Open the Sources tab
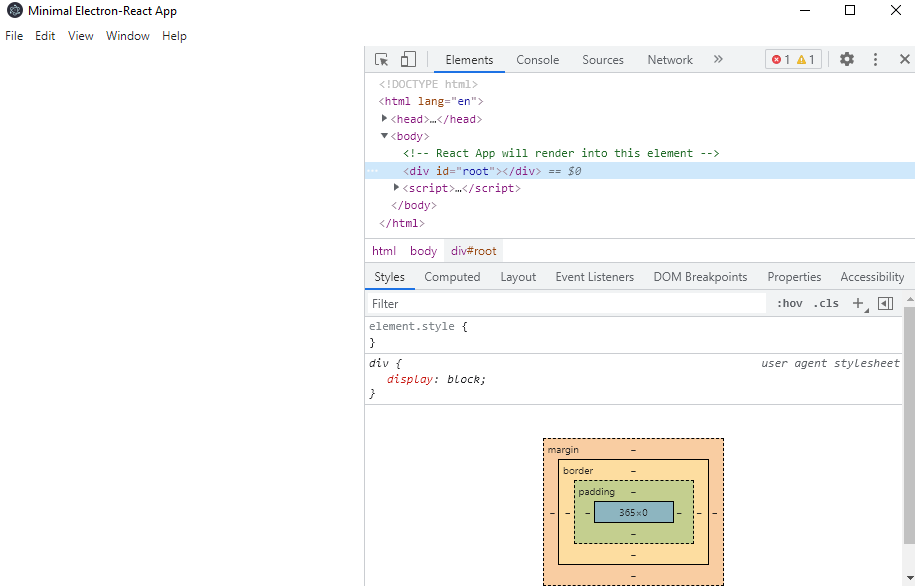 tap(603, 60)
